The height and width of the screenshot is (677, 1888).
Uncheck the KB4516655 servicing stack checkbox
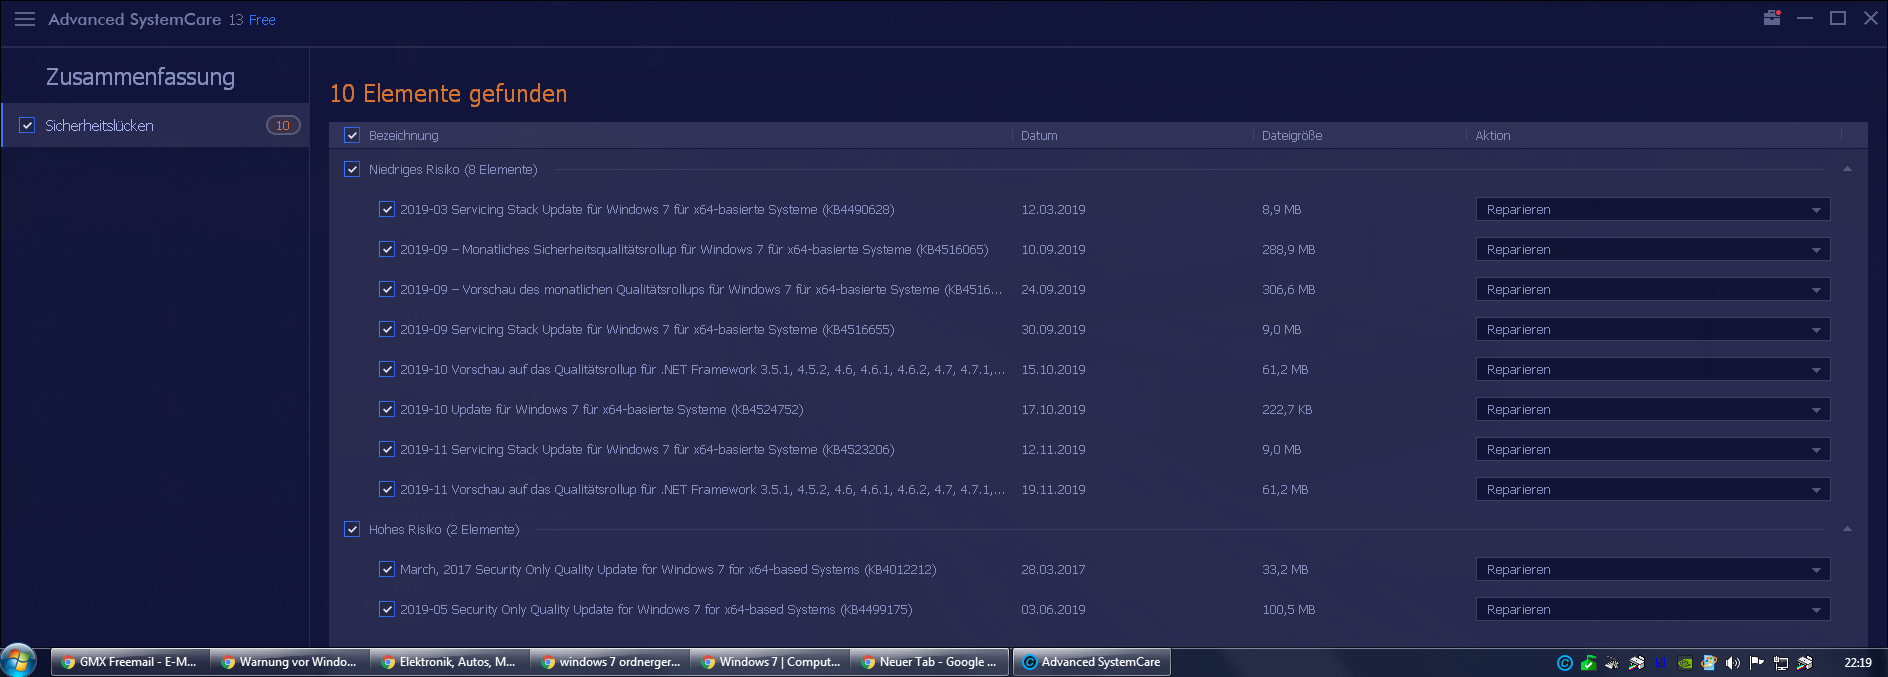[387, 329]
